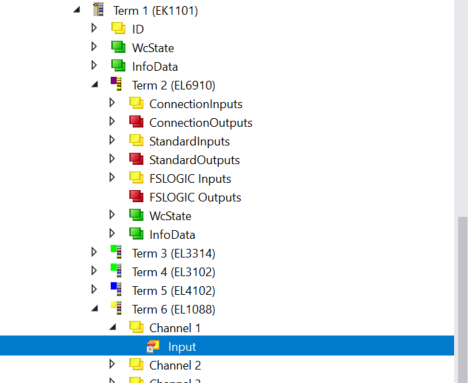The width and height of the screenshot is (468, 383).
Task: Select WcState under Term 1
Action: click(x=153, y=48)
